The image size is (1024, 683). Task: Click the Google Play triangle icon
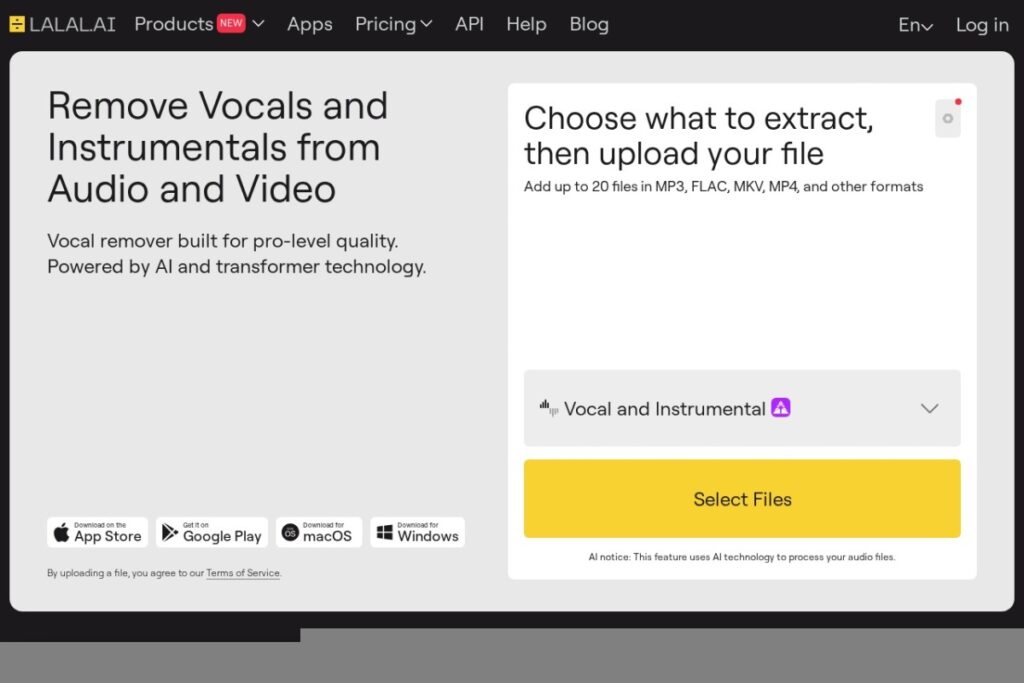[170, 532]
